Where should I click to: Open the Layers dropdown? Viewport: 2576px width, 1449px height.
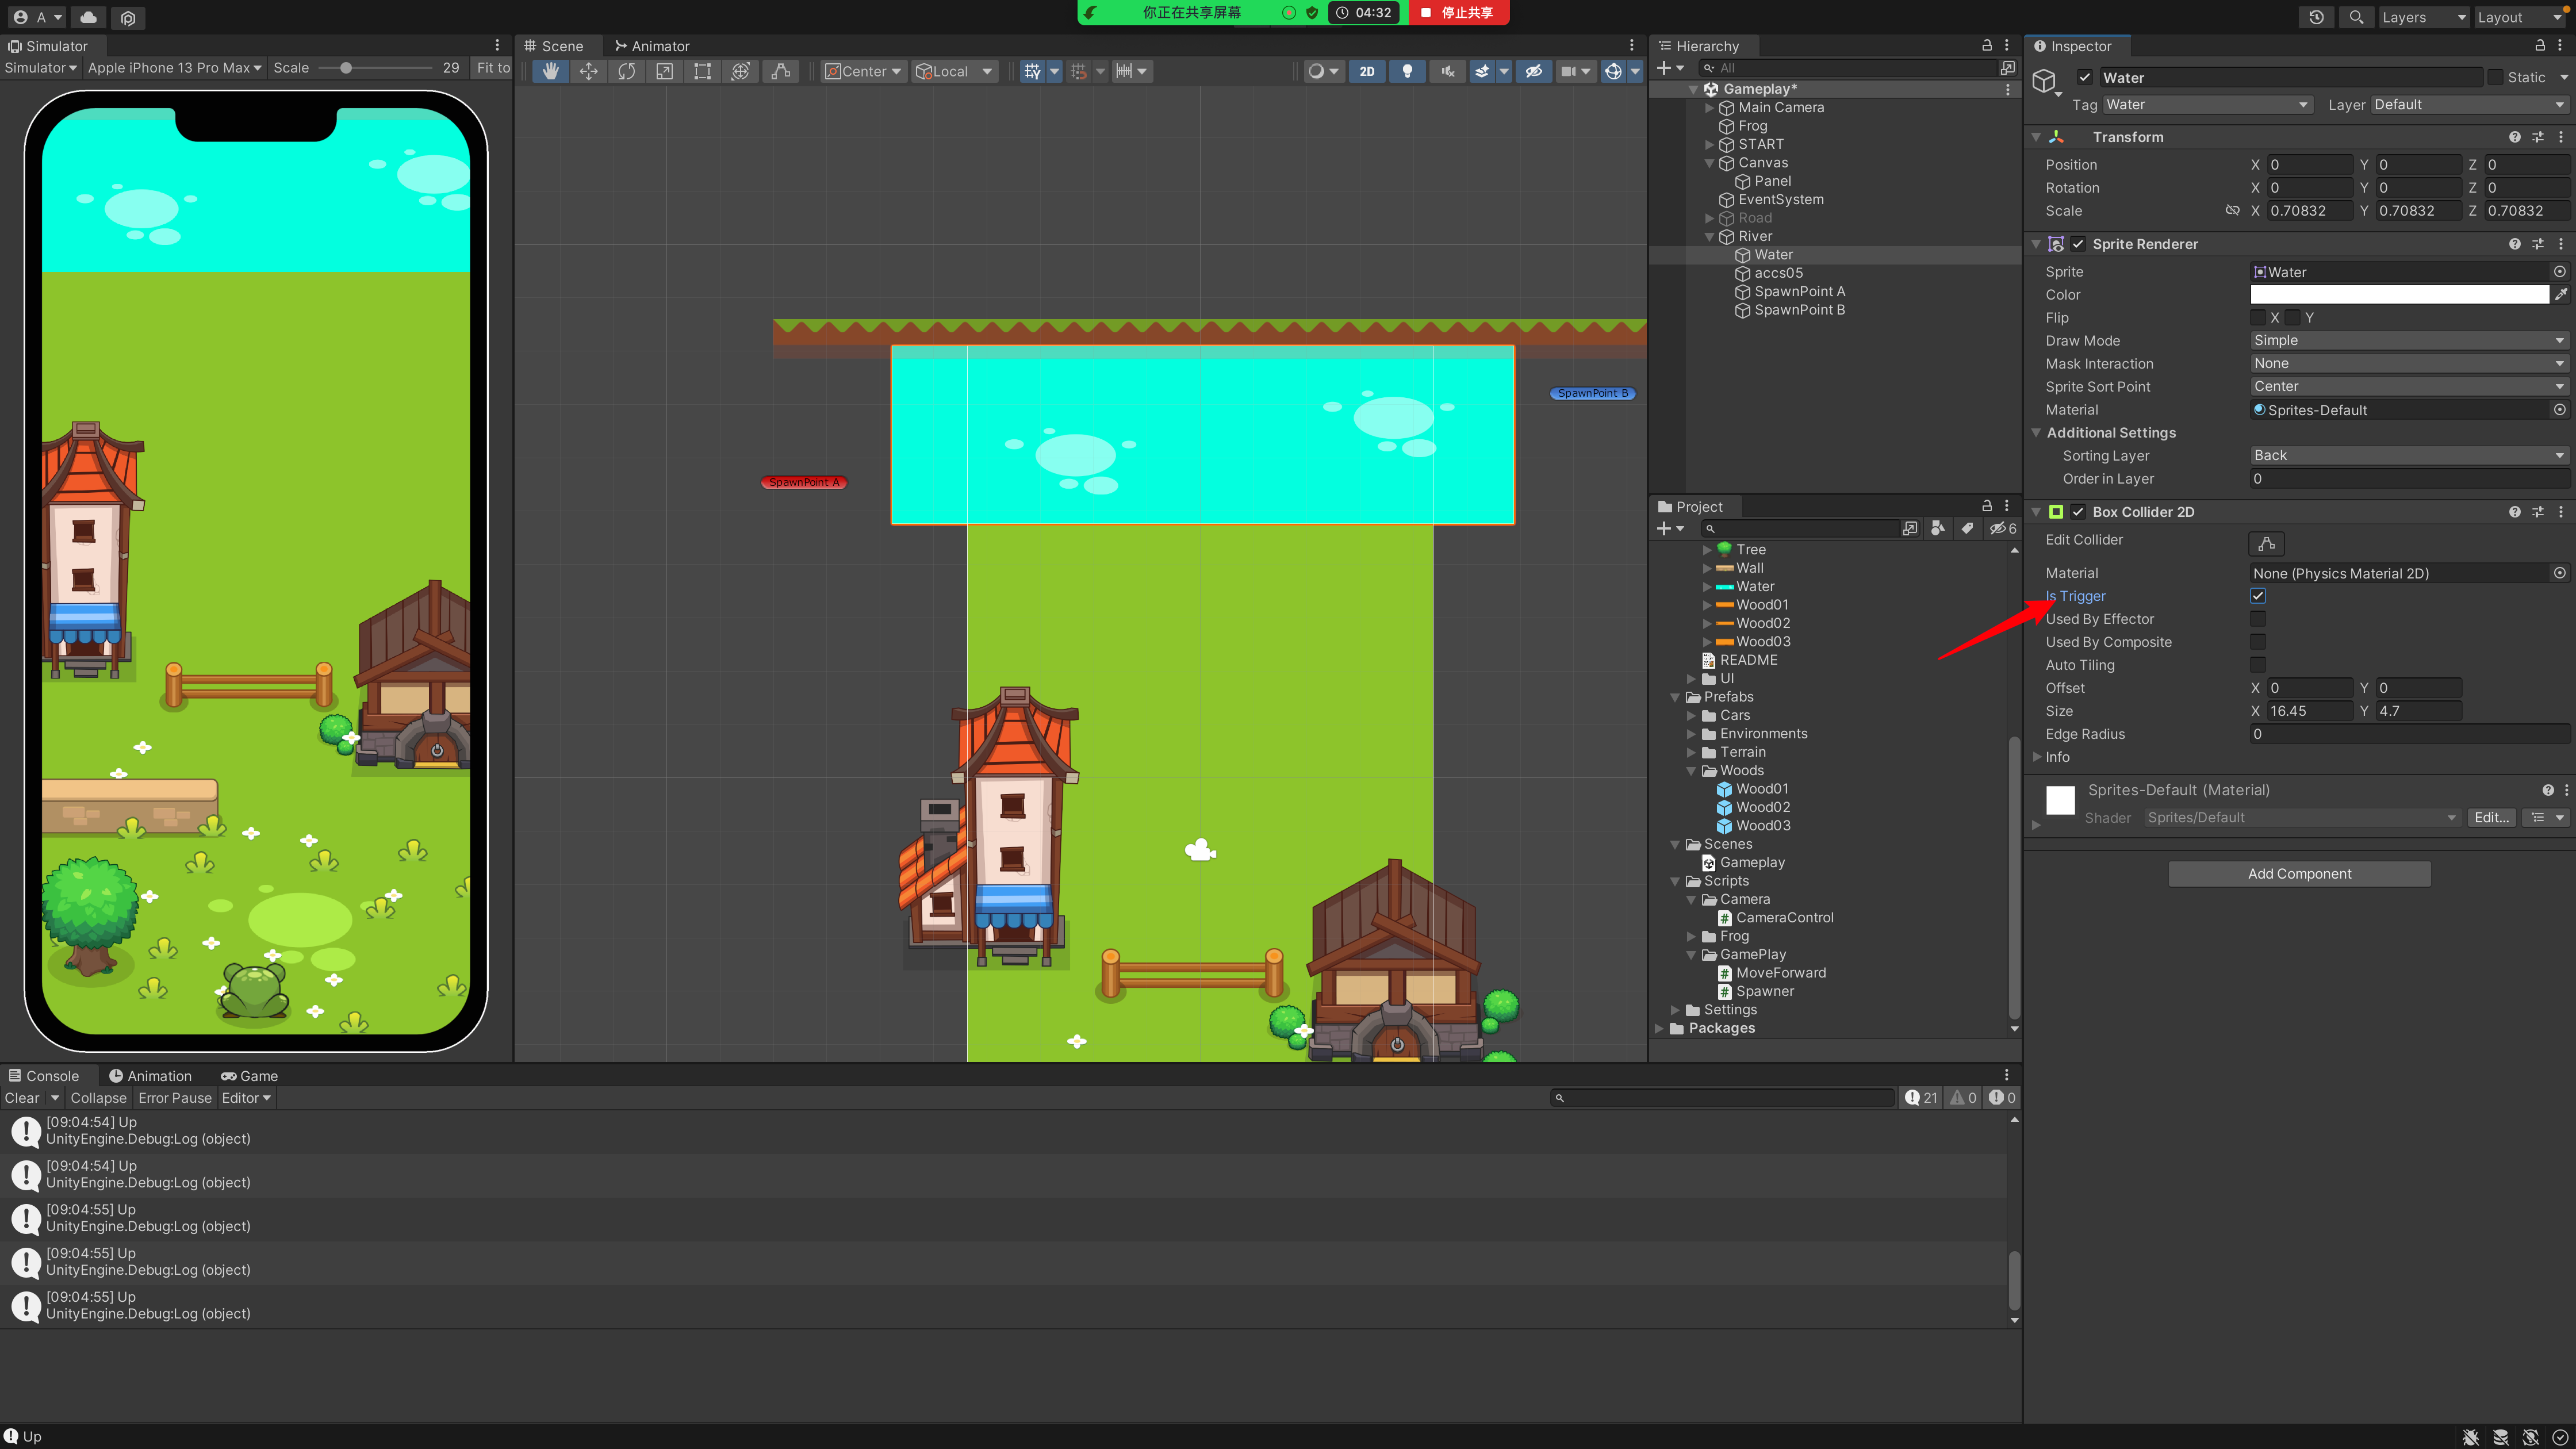2422,17
